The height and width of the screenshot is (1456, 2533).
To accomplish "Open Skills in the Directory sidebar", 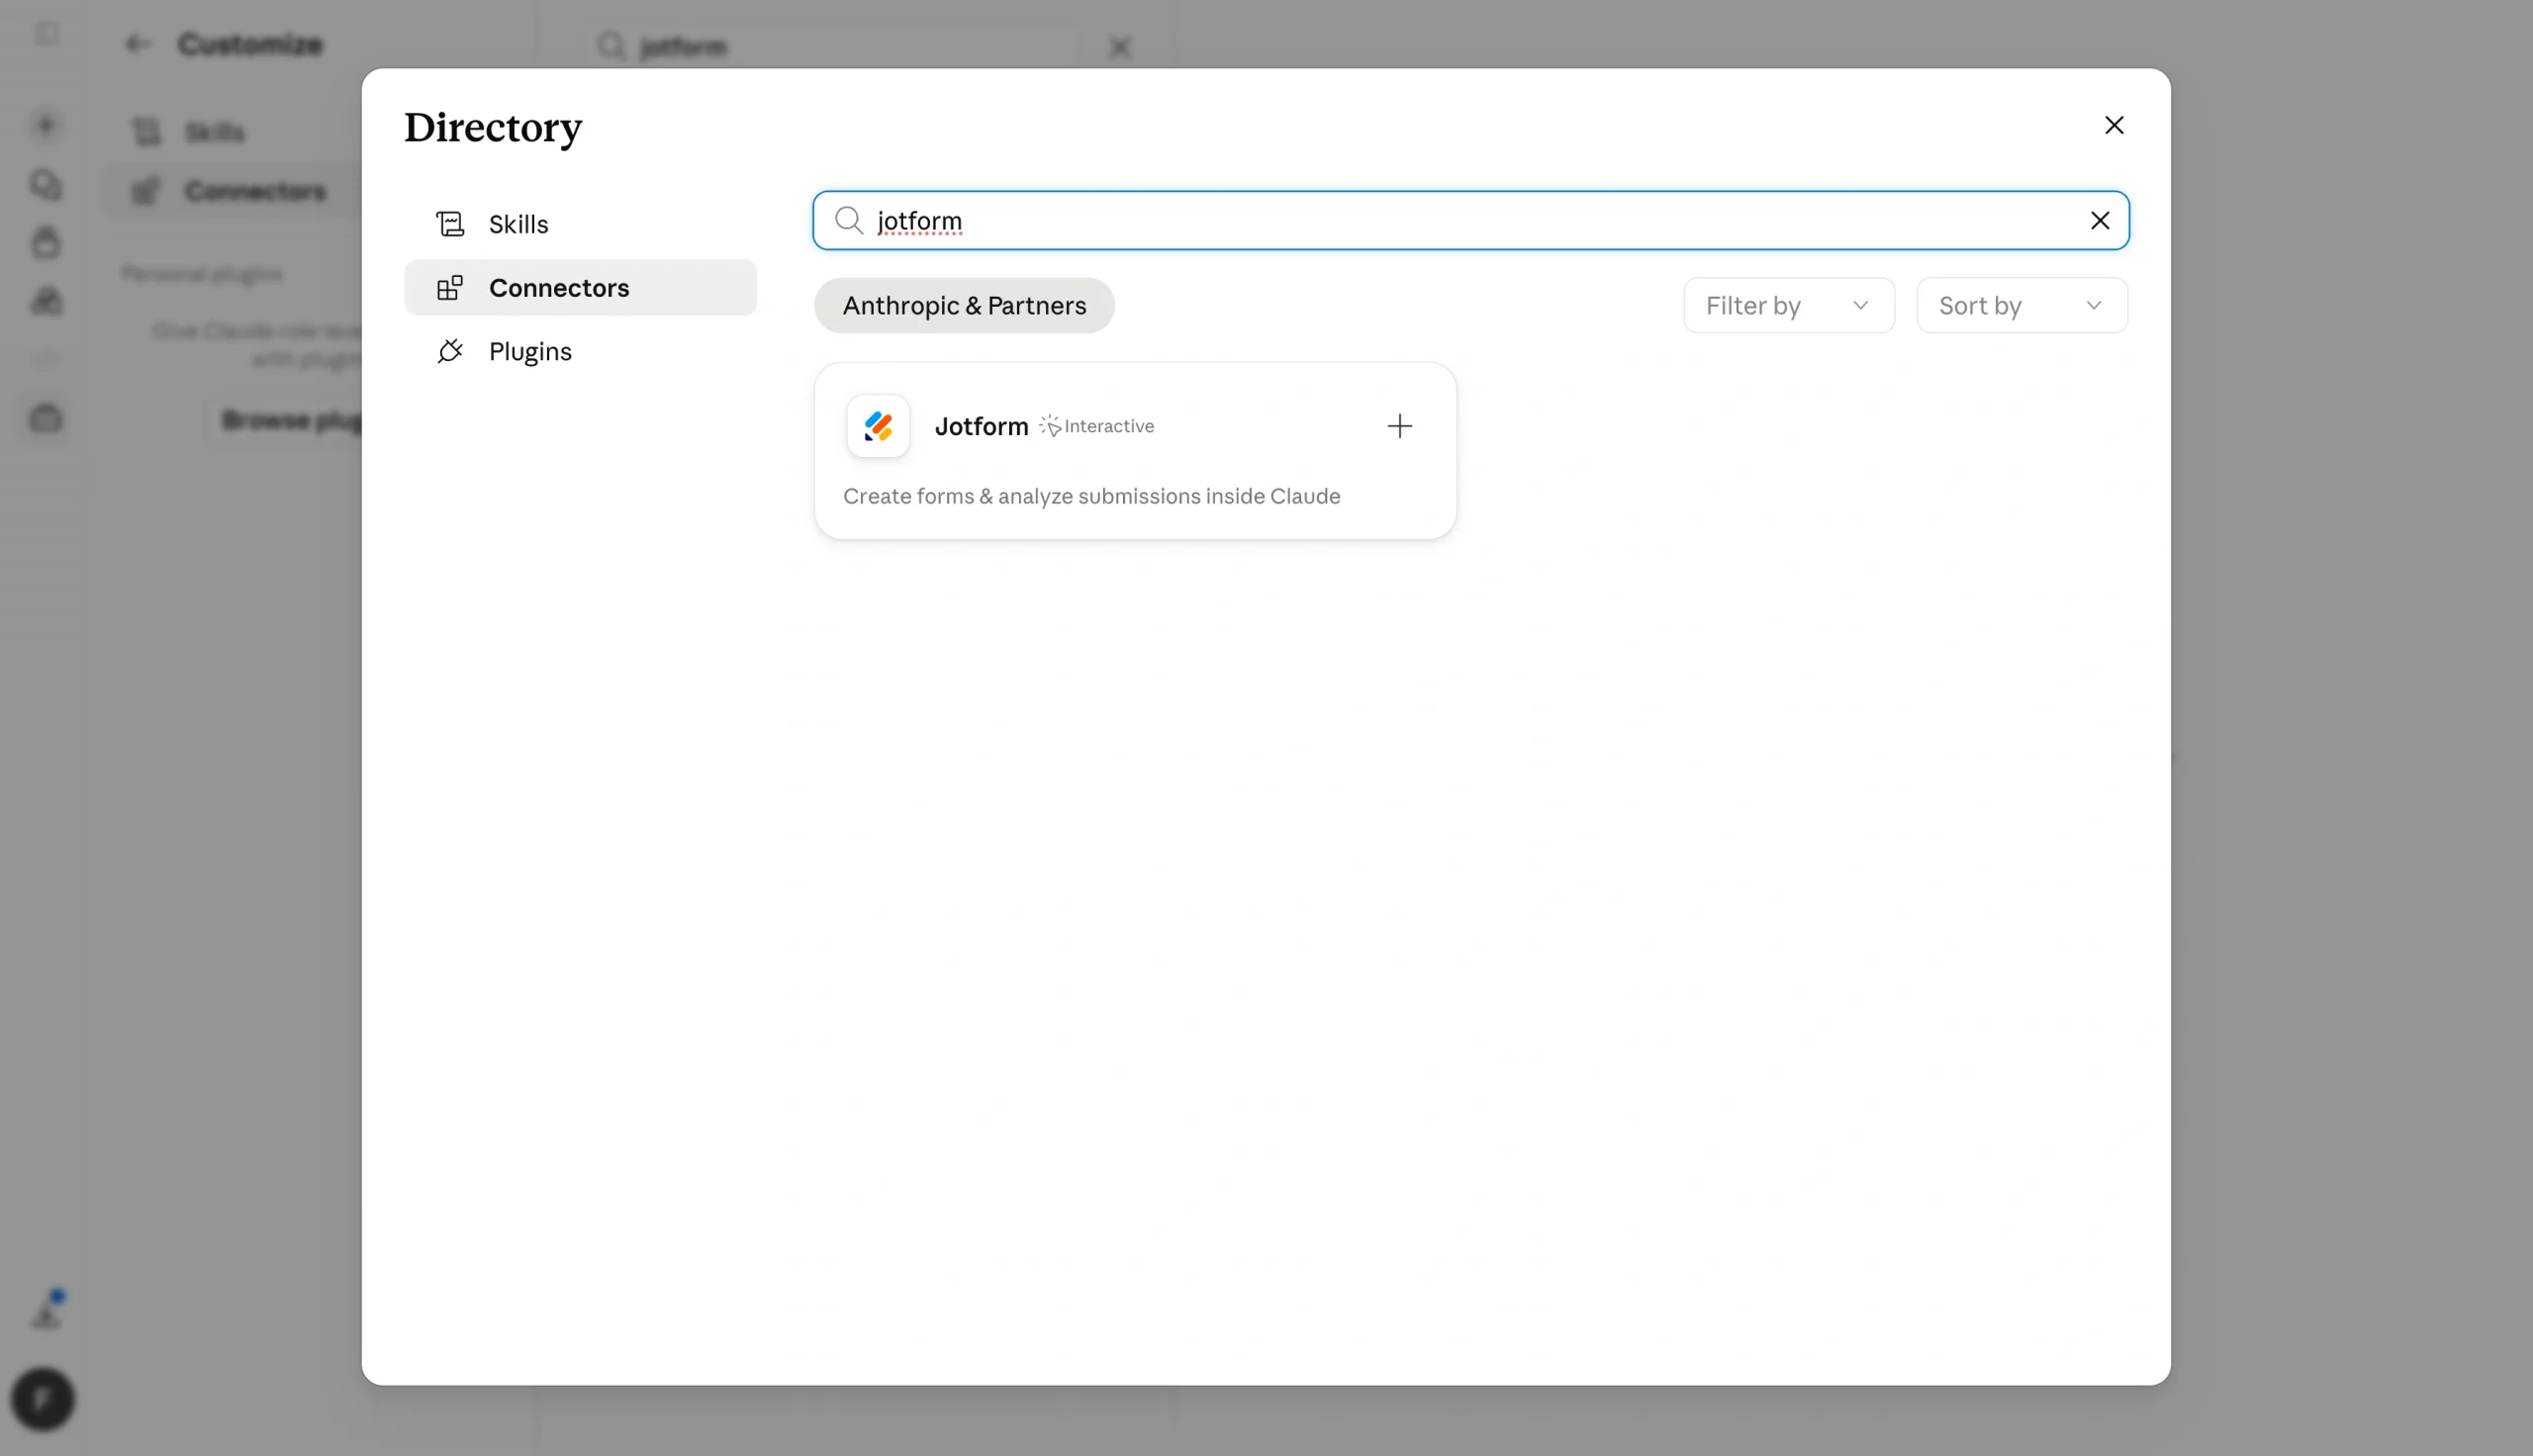I will coord(580,224).
